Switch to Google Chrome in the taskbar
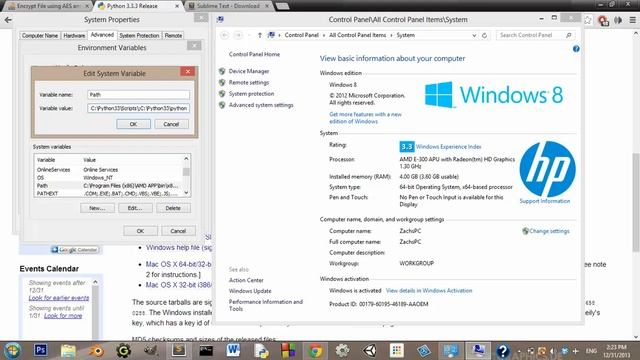Viewport: 640px width, 360px height. pos(315,350)
